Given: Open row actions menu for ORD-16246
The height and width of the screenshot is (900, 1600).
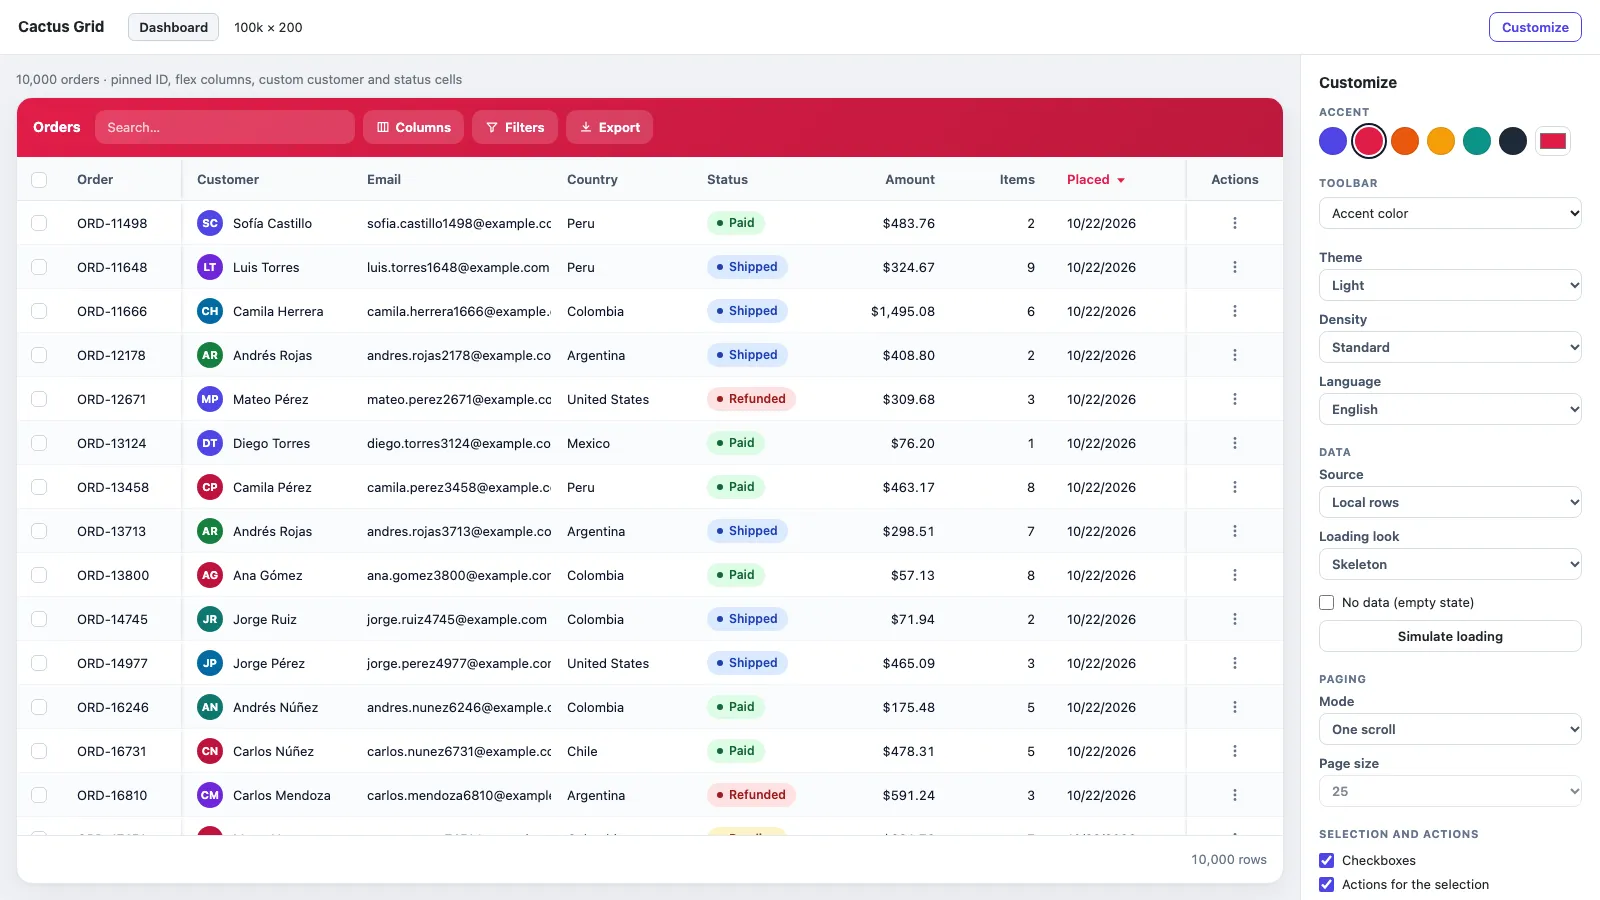Looking at the screenshot, I should point(1234,707).
